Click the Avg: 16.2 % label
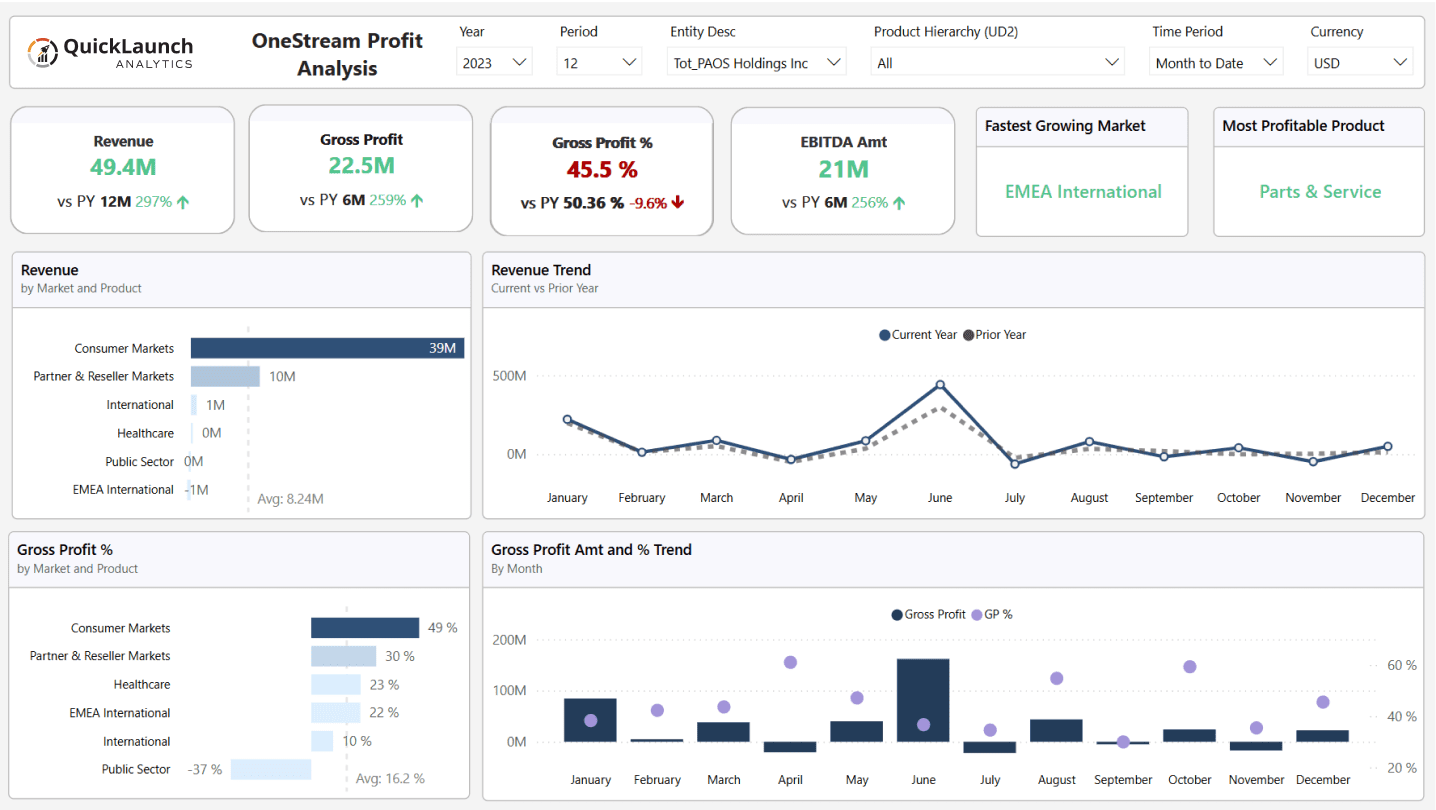 tap(390, 778)
